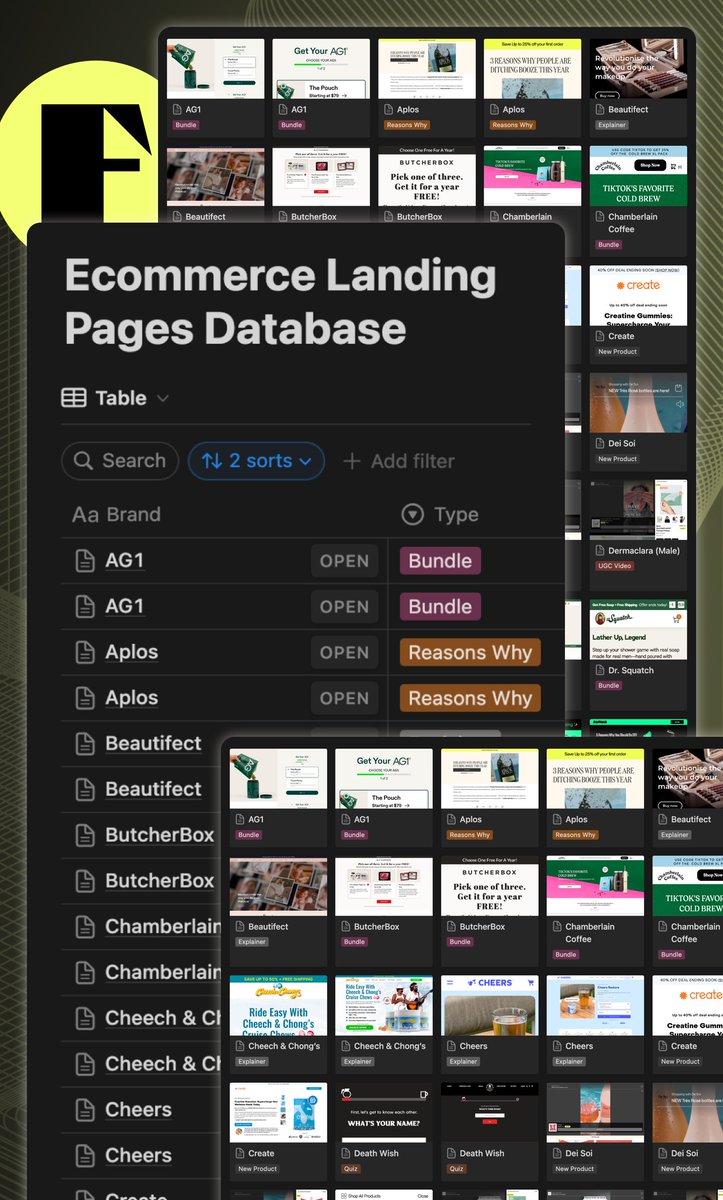The width and height of the screenshot is (723, 1200).
Task: Open the first Beautifect row in the table
Action: (153, 743)
